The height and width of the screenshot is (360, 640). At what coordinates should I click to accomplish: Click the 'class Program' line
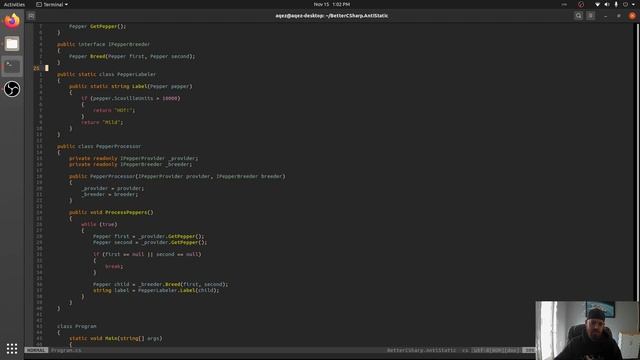click(x=77, y=326)
